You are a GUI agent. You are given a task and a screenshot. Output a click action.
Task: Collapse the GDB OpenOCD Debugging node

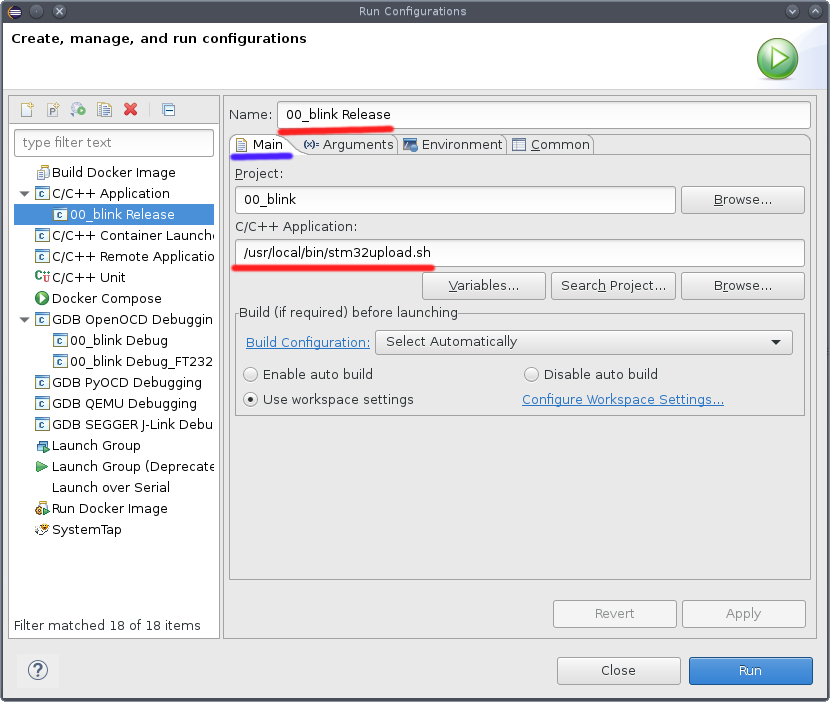pos(24,319)
